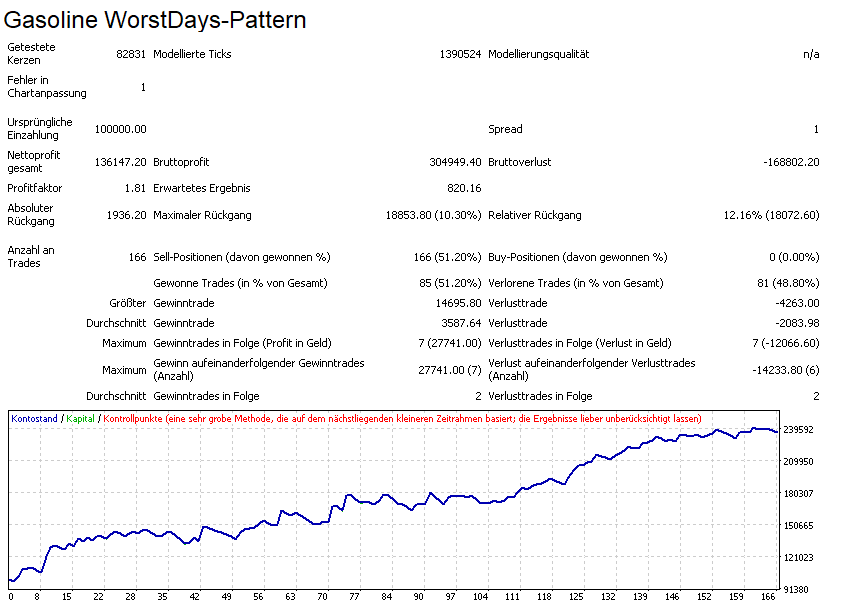Click the Modellierungsqualität label
Image resolution: width=843 pixels, height=606 pixels.
pyautogui.click(x=538, y=54)
